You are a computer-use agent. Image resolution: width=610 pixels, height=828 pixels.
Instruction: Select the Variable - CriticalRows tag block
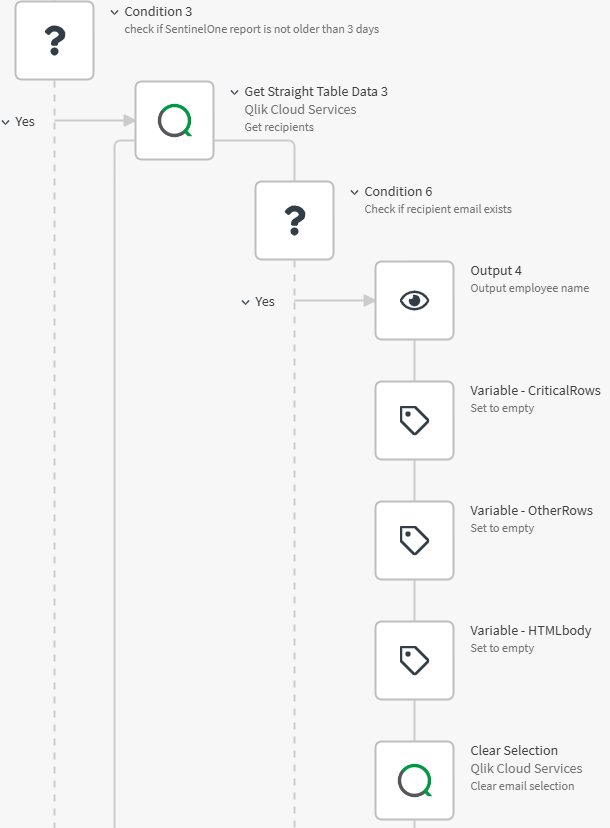point(415,420)
